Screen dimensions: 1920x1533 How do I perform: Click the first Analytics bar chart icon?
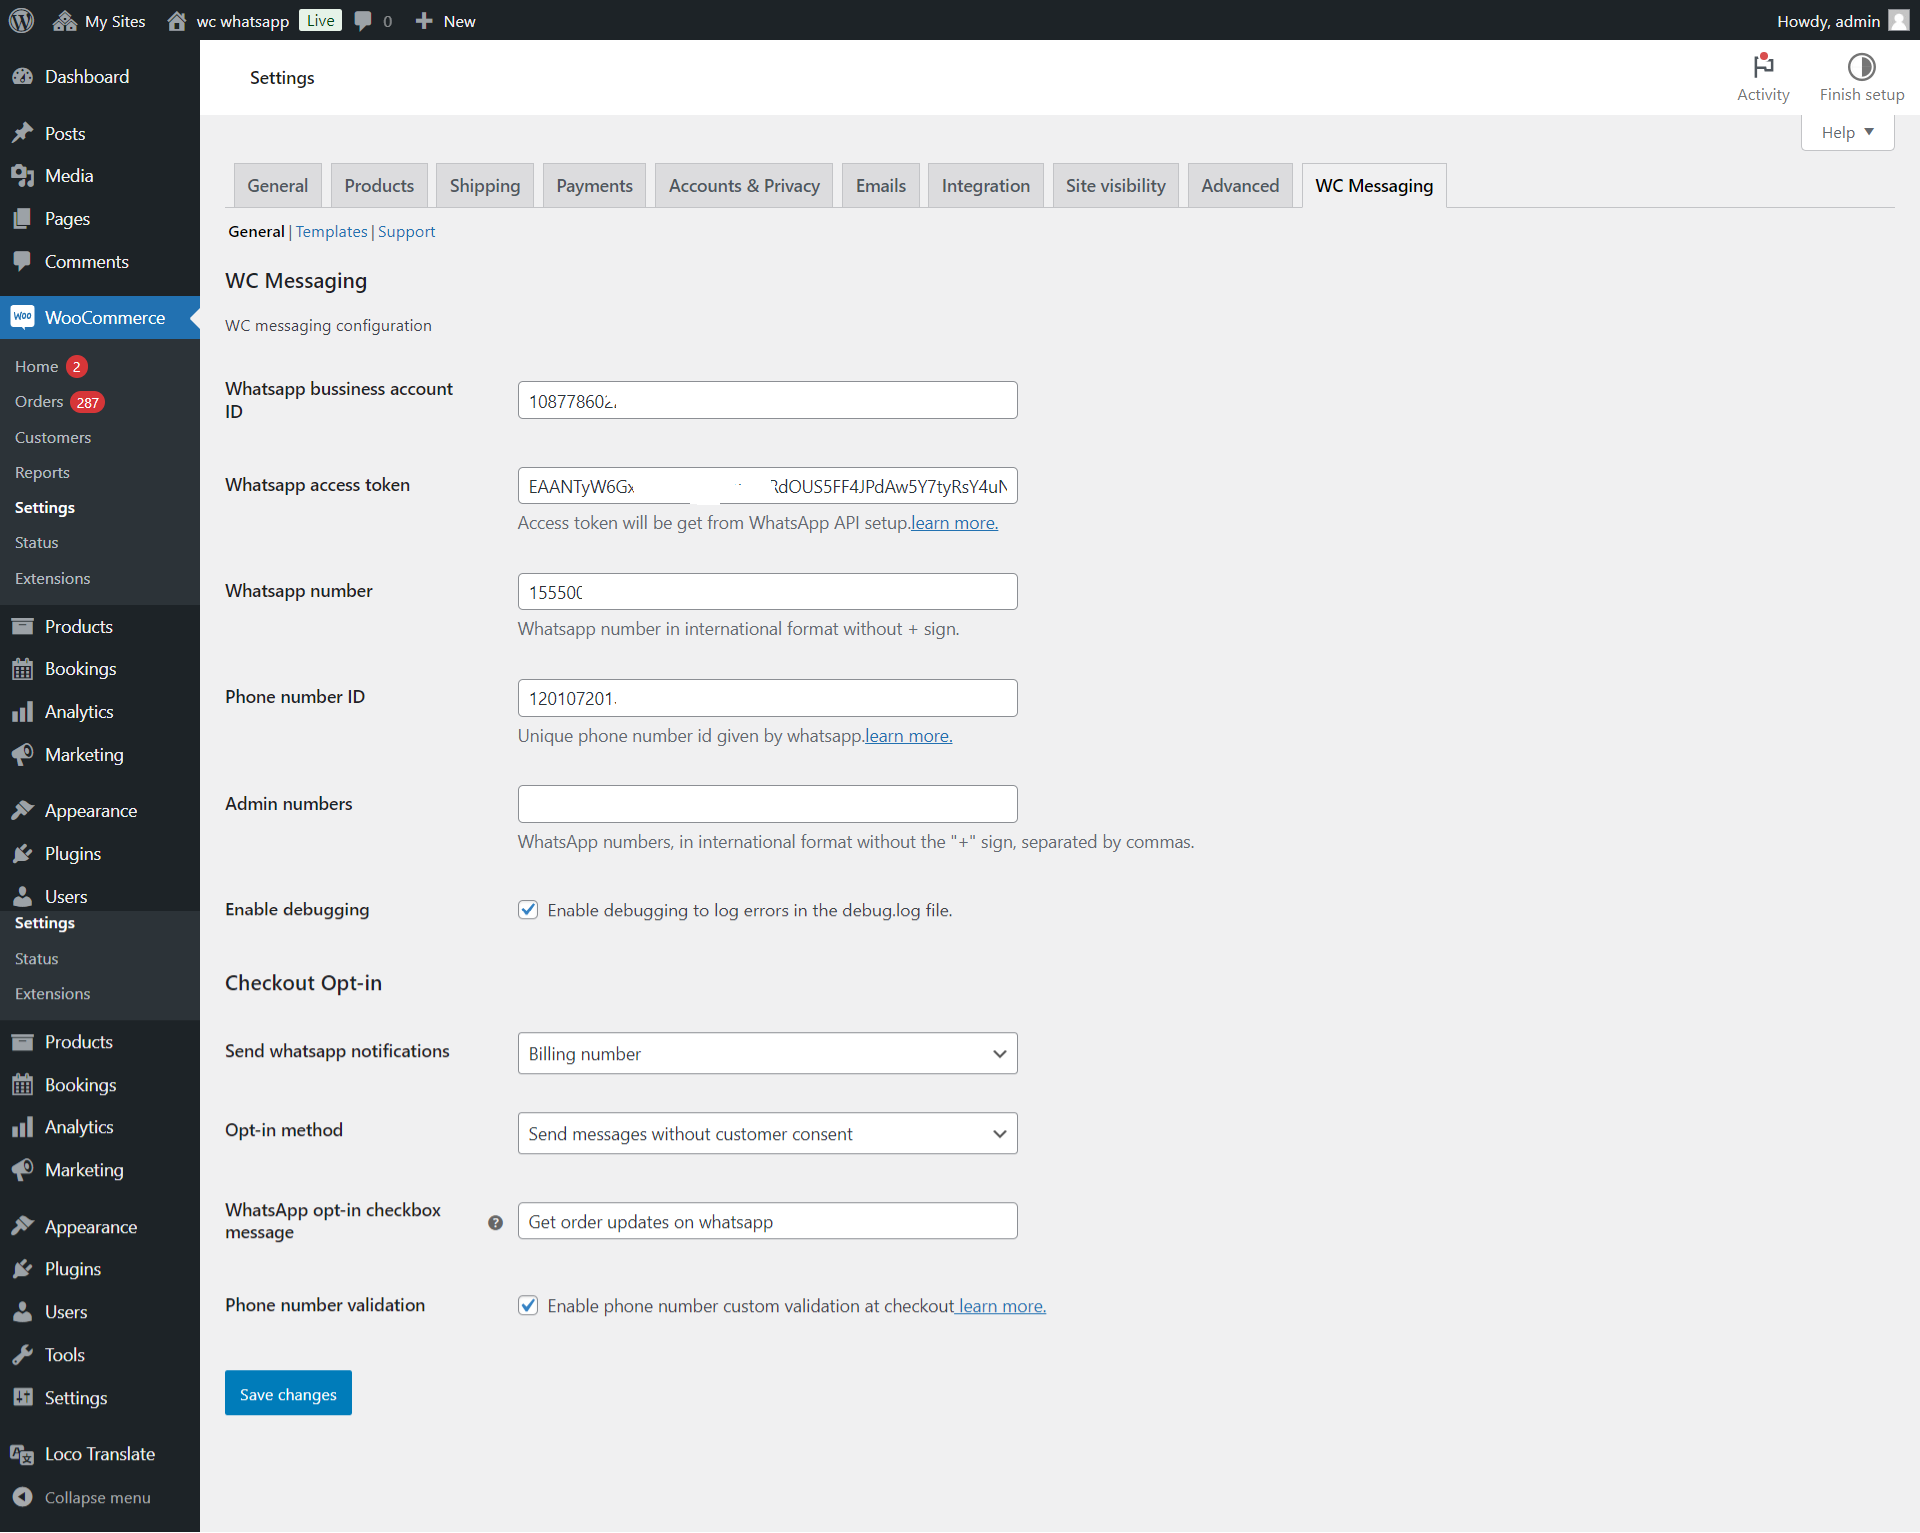[x=22, y=712]
